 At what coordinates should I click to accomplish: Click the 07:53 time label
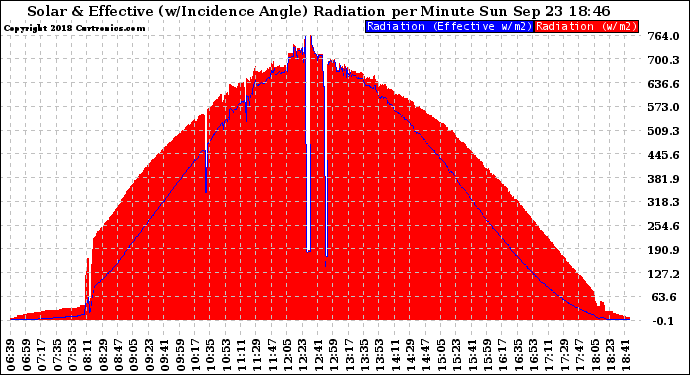coord(72,355)
